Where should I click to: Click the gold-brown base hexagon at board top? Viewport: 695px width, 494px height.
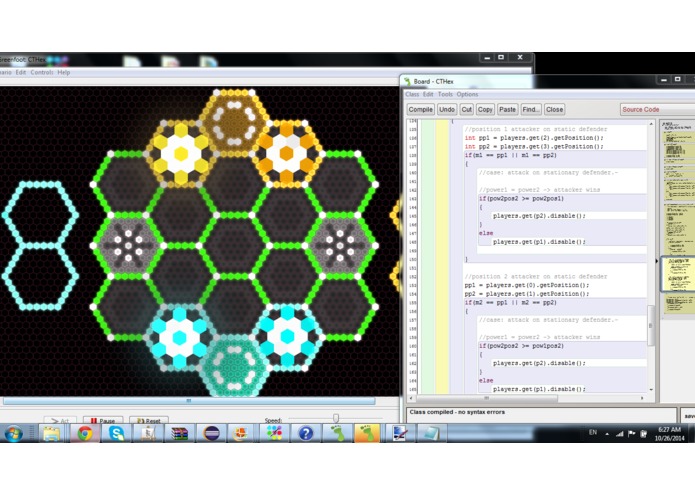[x=234, y=121]
